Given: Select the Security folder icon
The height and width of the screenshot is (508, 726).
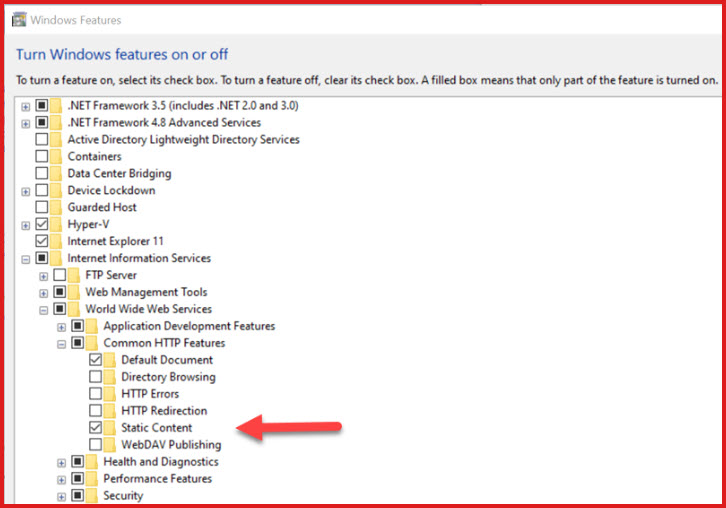Looking at the screenshot, I should point(92,495).
